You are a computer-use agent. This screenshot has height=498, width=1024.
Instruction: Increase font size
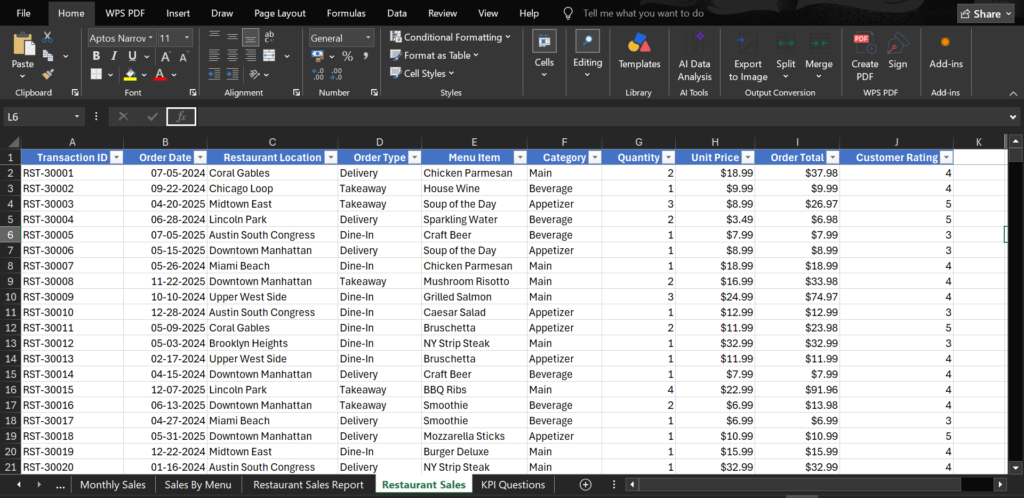click(x=166, y=57)
